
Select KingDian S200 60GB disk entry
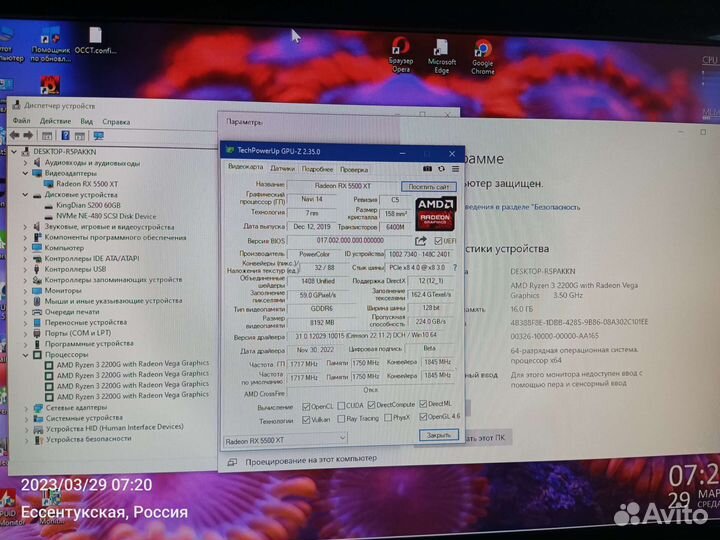(88, 205)
